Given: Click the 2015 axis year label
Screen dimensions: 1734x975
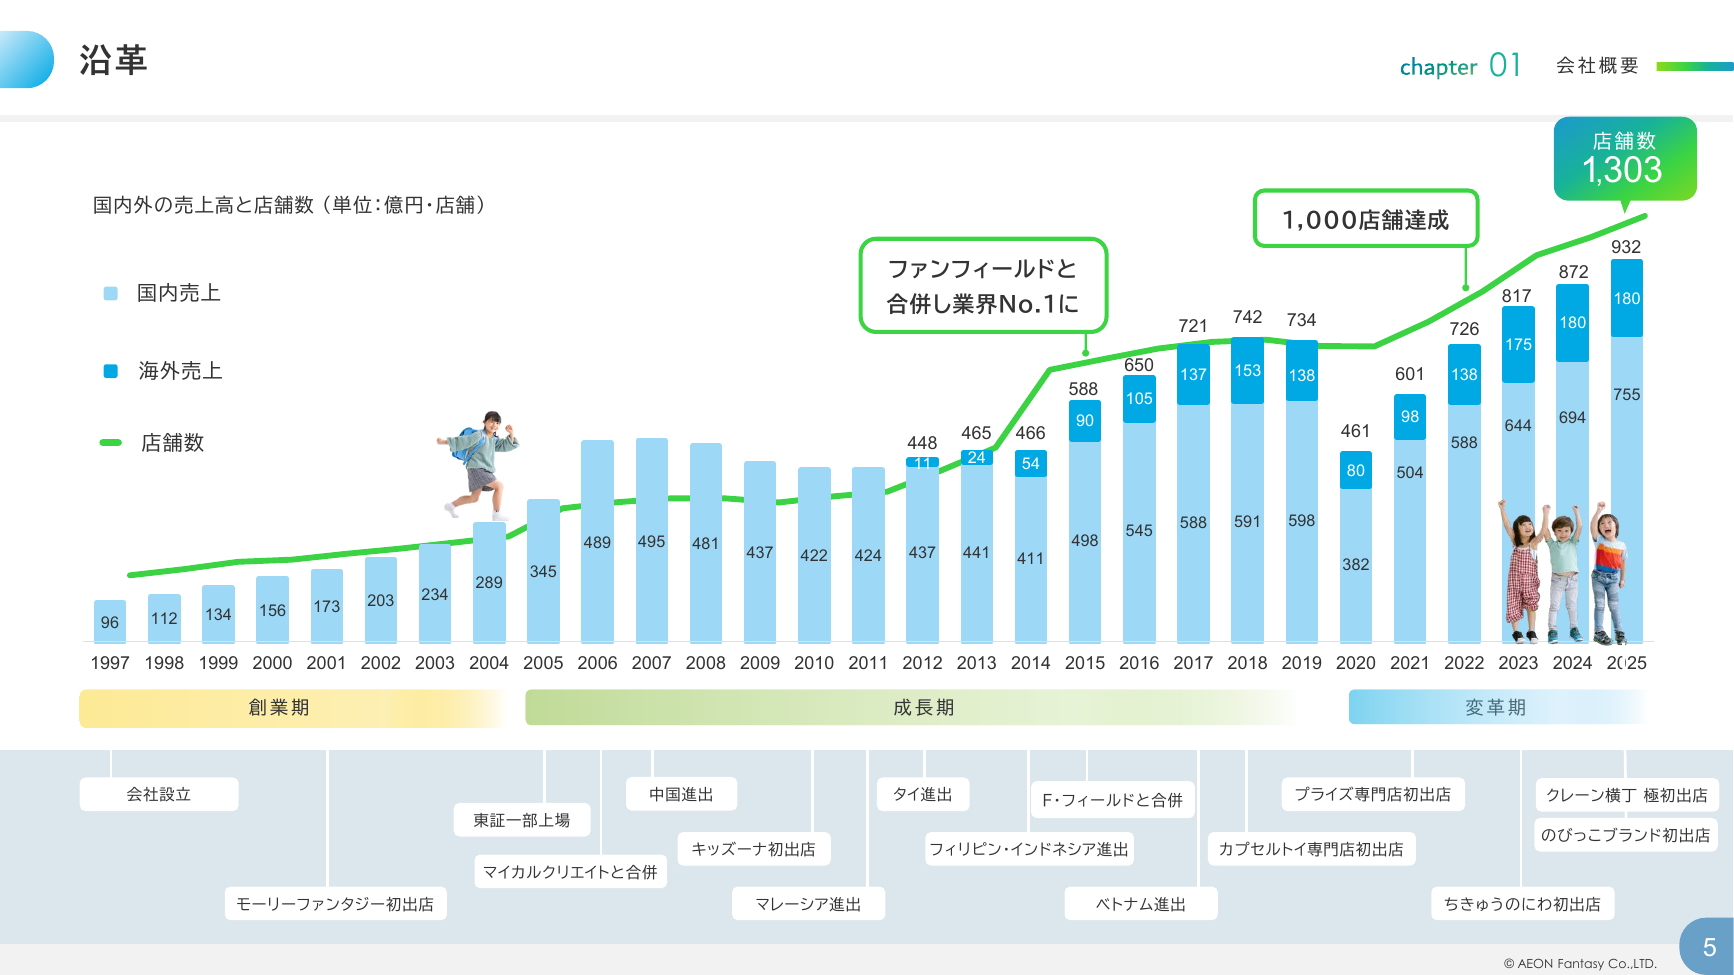Looking at the screenshot, I should coord(1085,663).
